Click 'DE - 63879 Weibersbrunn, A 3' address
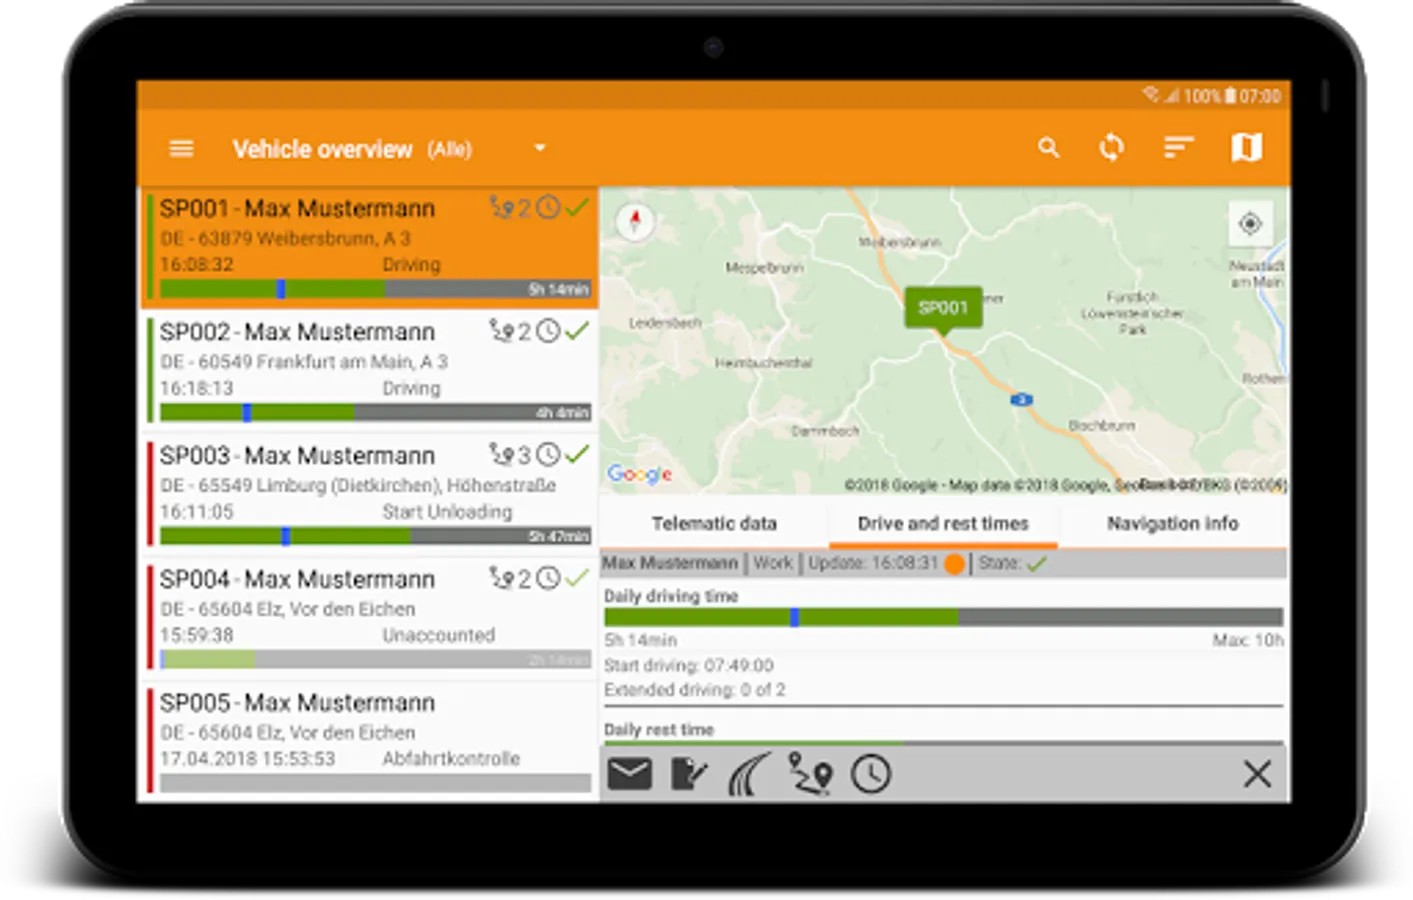The width and height of the screenshot is (1413, 900). tap(285, 238)
